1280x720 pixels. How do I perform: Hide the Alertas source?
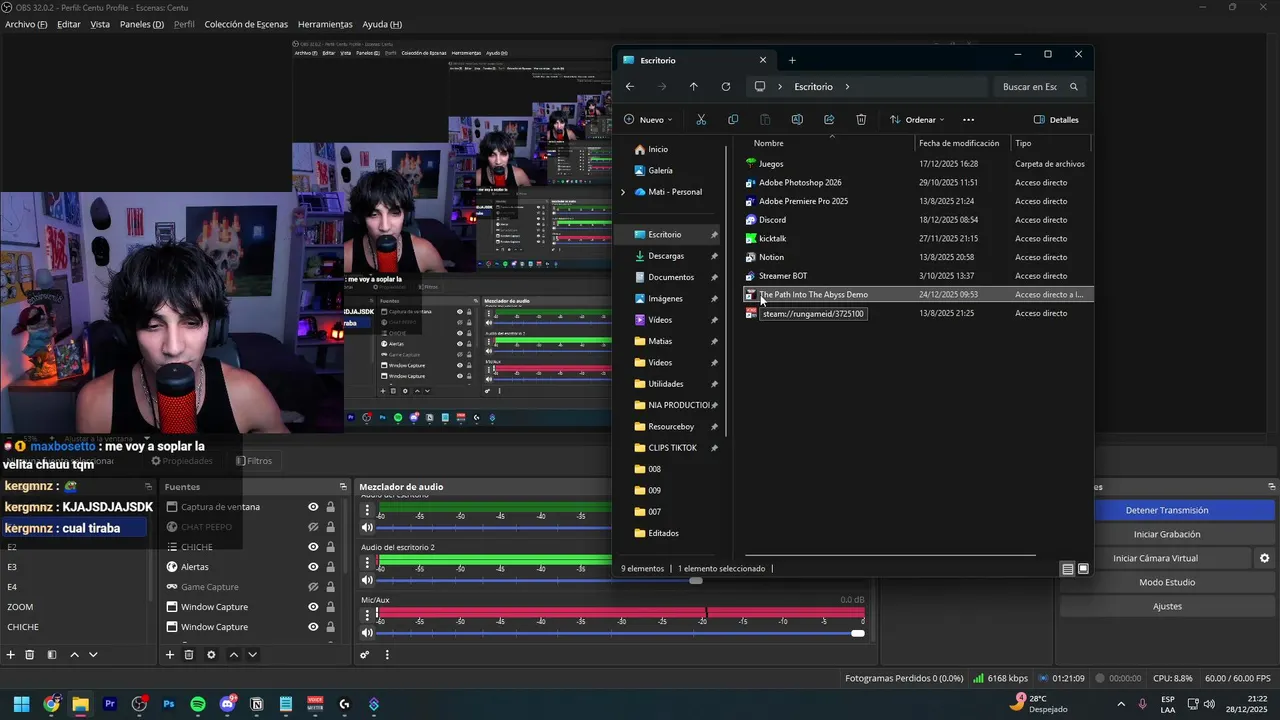point(313,567)
